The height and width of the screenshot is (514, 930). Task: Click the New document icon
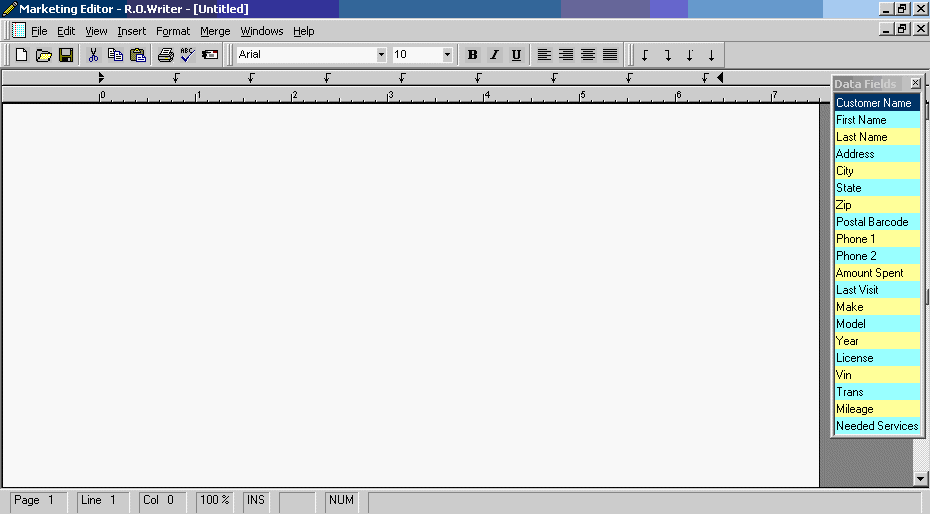[x=21, y=55]
